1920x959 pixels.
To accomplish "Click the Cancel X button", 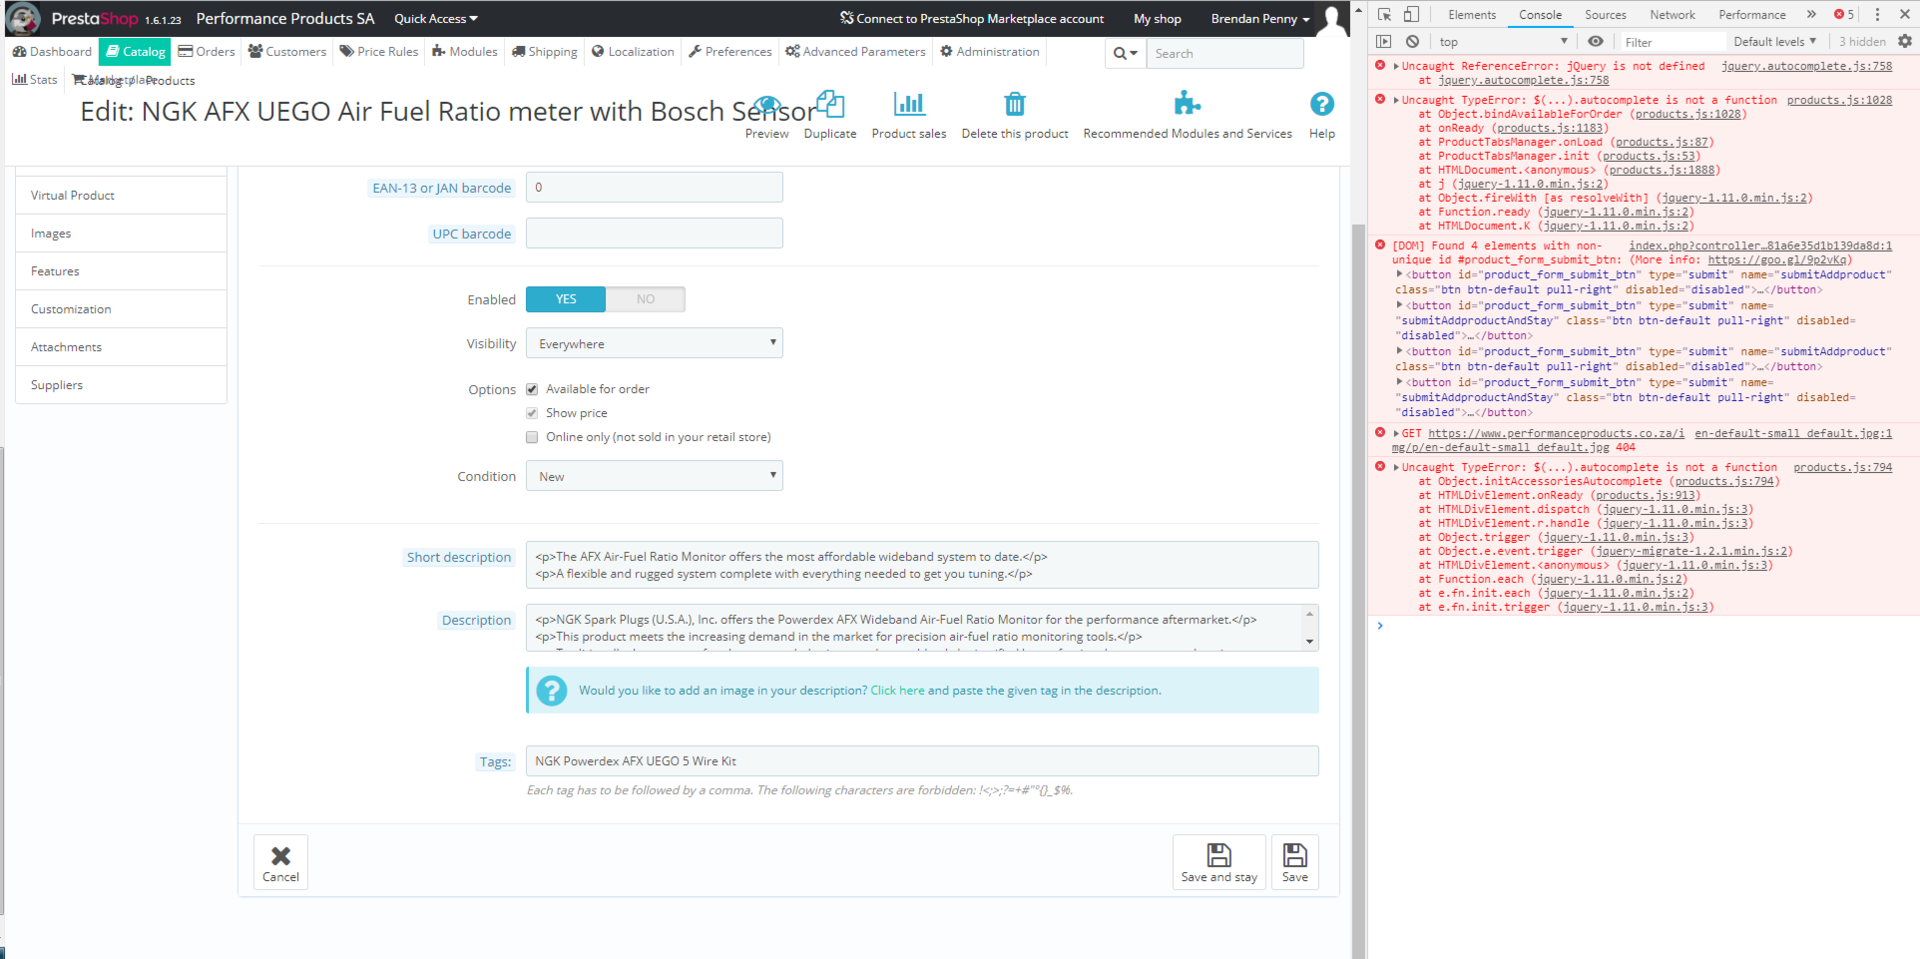I will 281,862.
